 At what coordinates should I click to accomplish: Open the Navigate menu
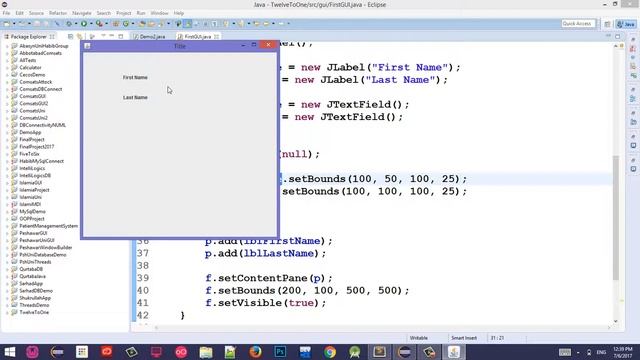point(82,13)
